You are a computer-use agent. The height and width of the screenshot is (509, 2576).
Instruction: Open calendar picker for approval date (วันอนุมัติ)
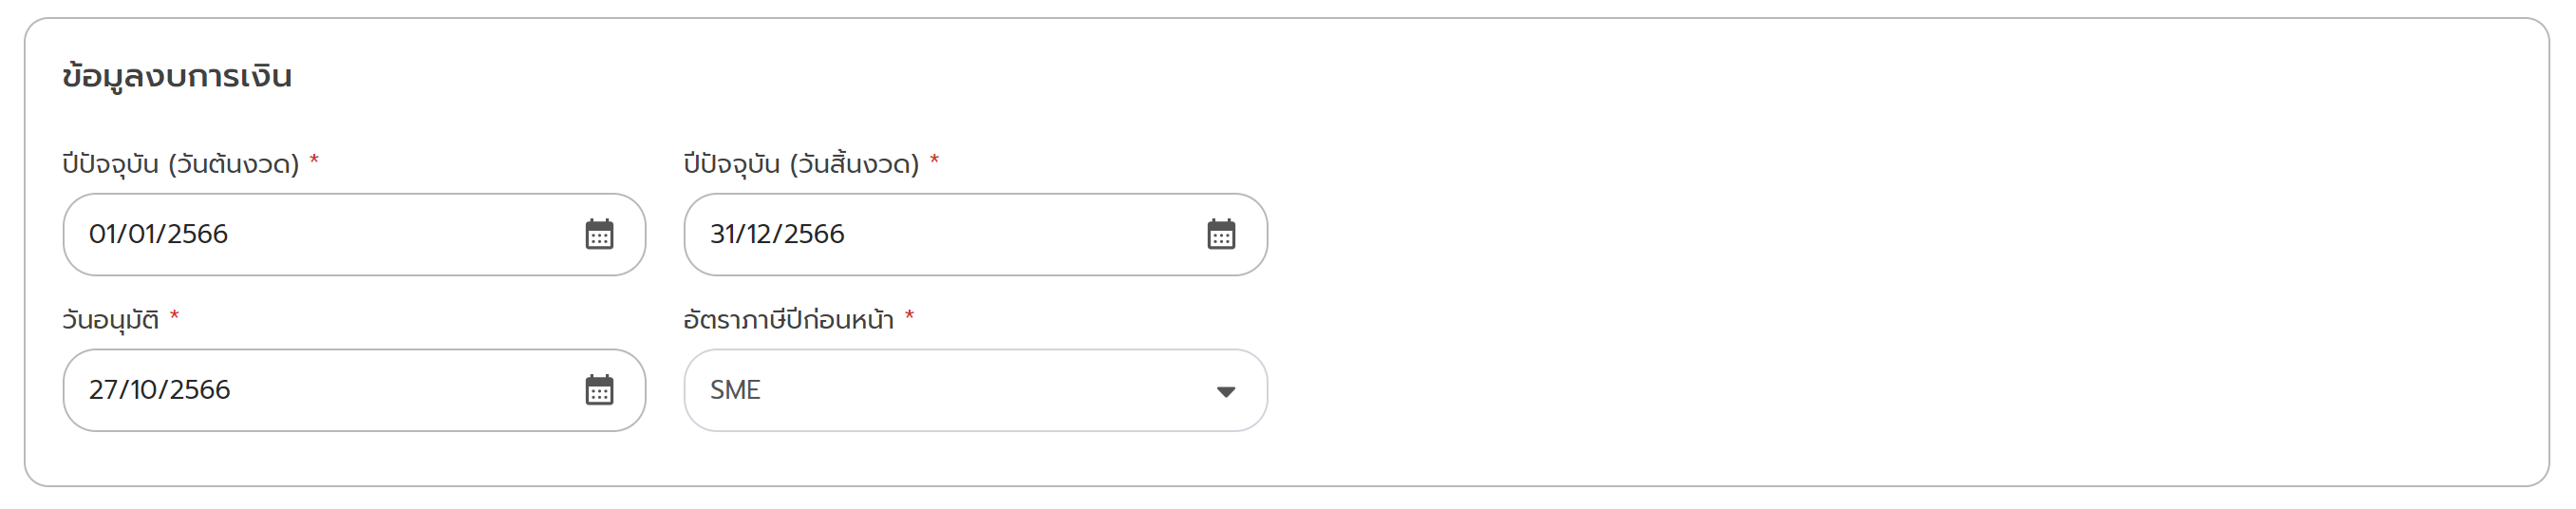(x=599, y=390)
